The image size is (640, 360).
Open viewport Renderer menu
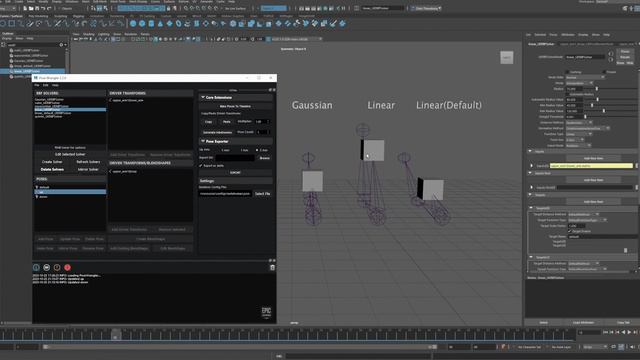131,34
